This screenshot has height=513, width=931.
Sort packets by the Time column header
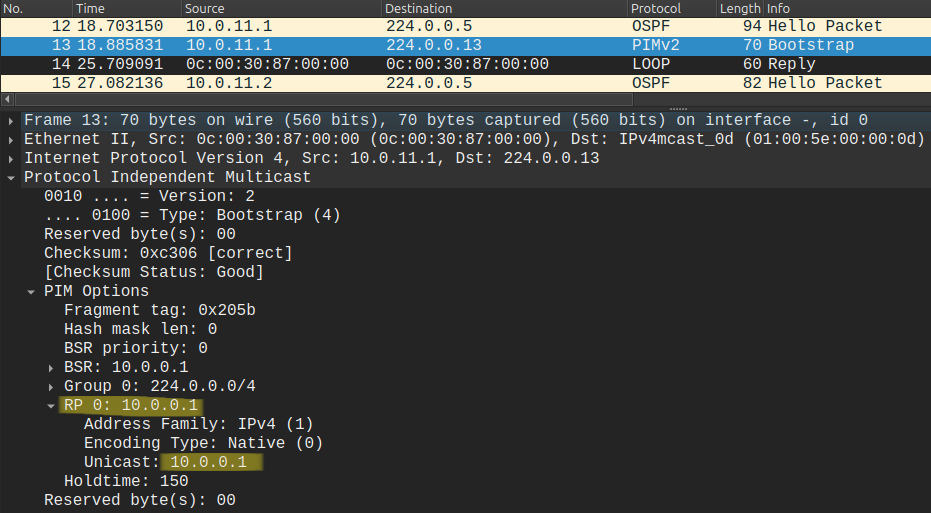click(90, 8)
